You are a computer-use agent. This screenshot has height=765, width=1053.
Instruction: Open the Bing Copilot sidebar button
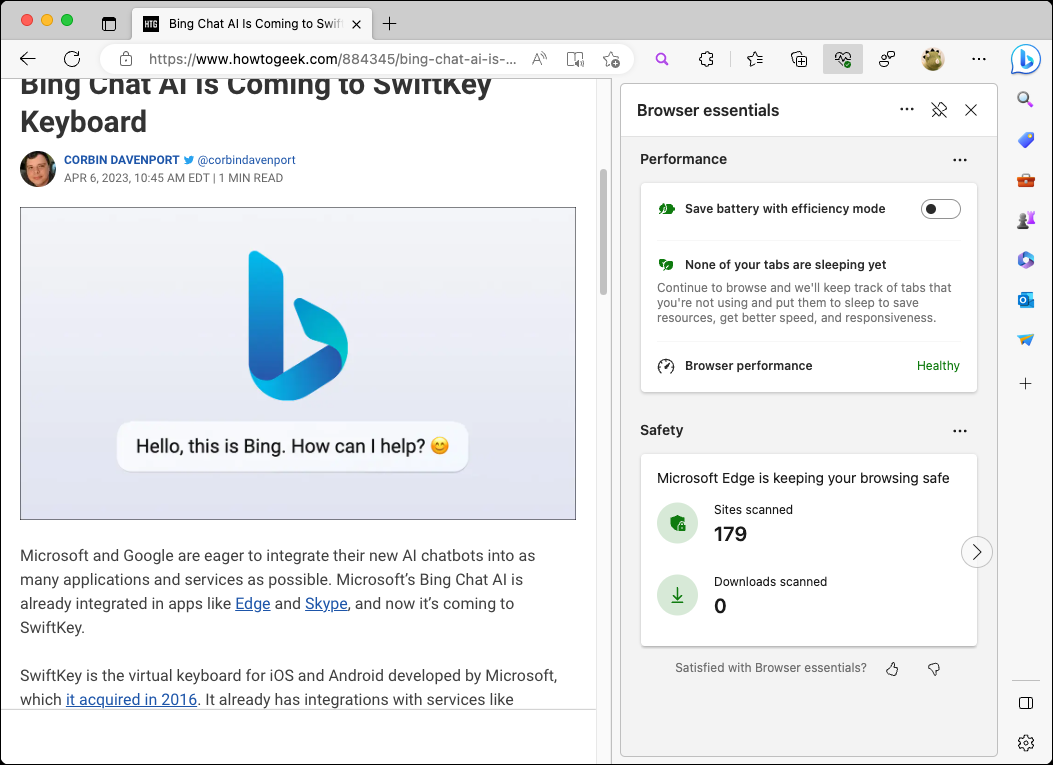pos(1025,59)
